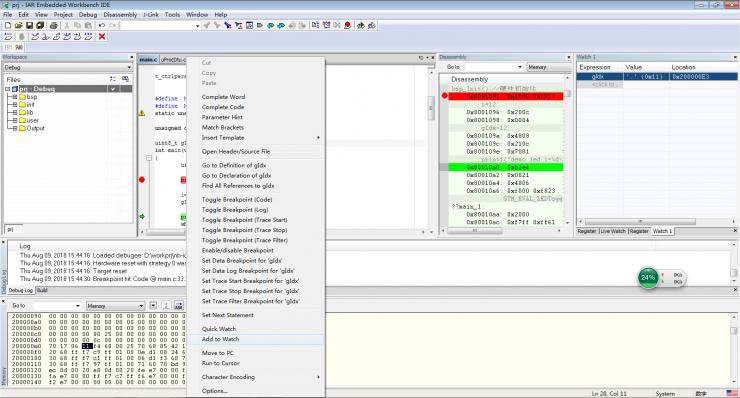Click the Next Statement debug icon
This screenshot has width=740, height=398.
67,36
